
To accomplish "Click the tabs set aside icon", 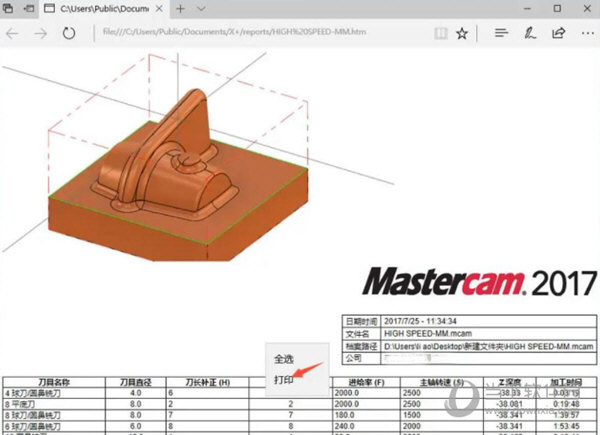I will [x=8, y=8].
